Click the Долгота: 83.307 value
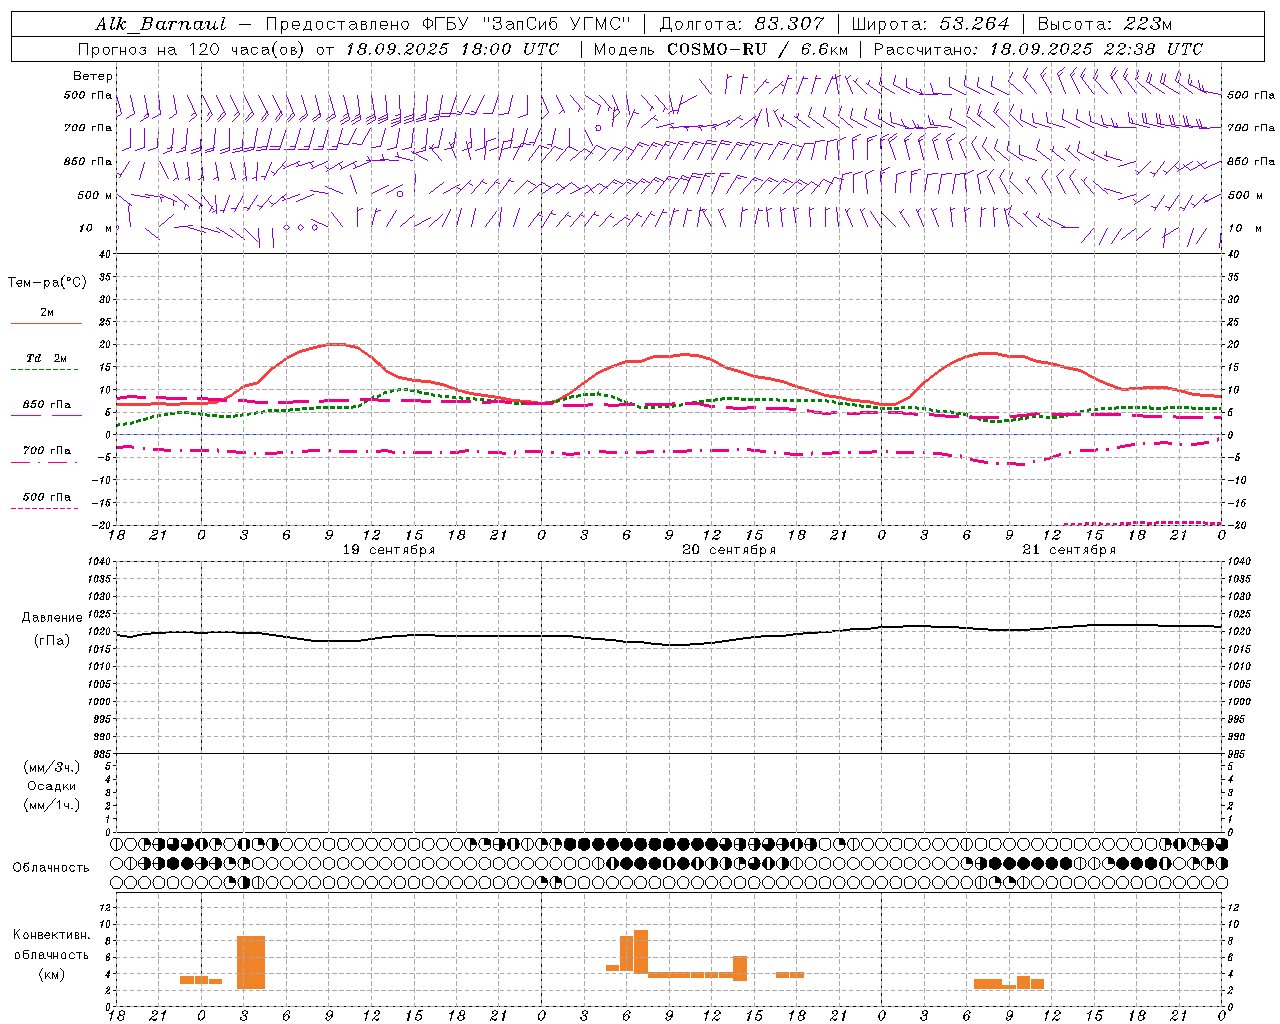The image size is (1280, 1024). point(742,24)
